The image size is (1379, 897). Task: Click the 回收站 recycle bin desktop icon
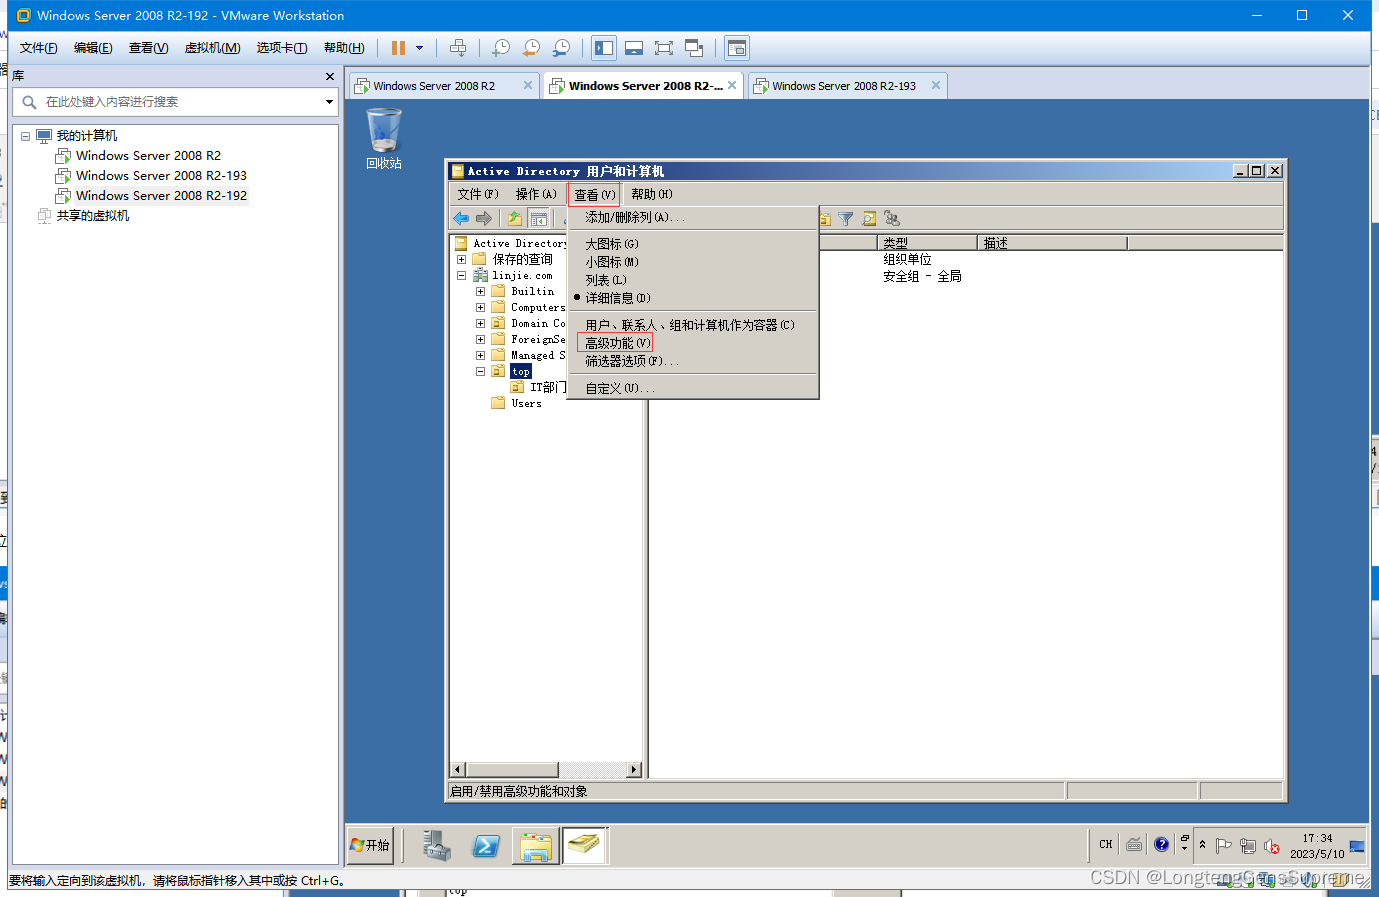point(384,139)
